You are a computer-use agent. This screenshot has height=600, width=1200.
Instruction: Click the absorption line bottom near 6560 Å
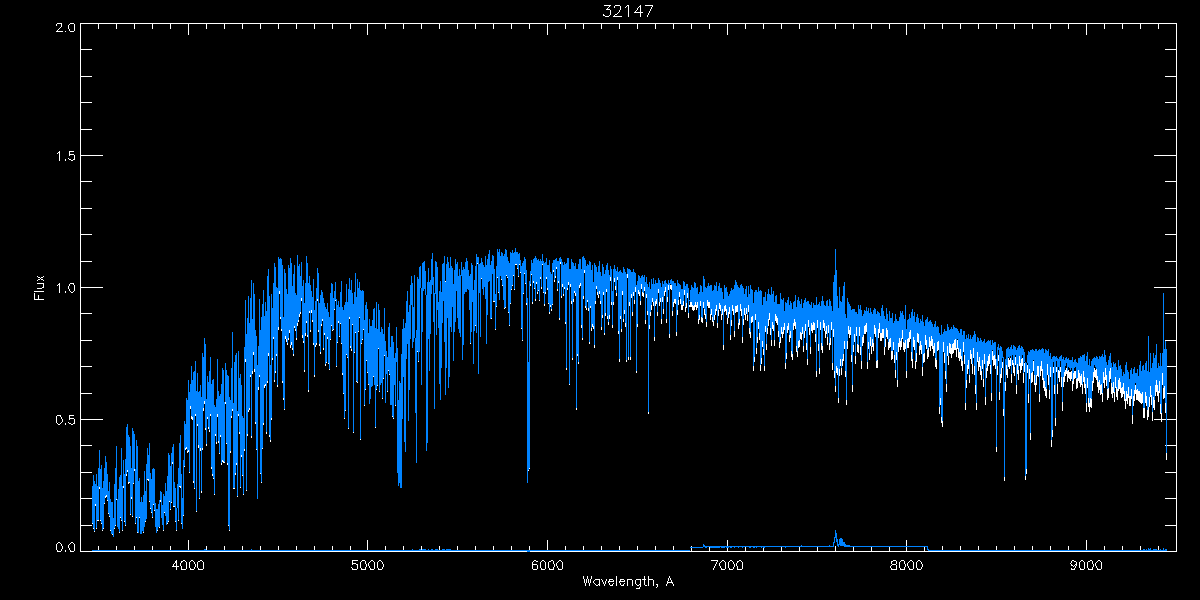coord(648,411)
